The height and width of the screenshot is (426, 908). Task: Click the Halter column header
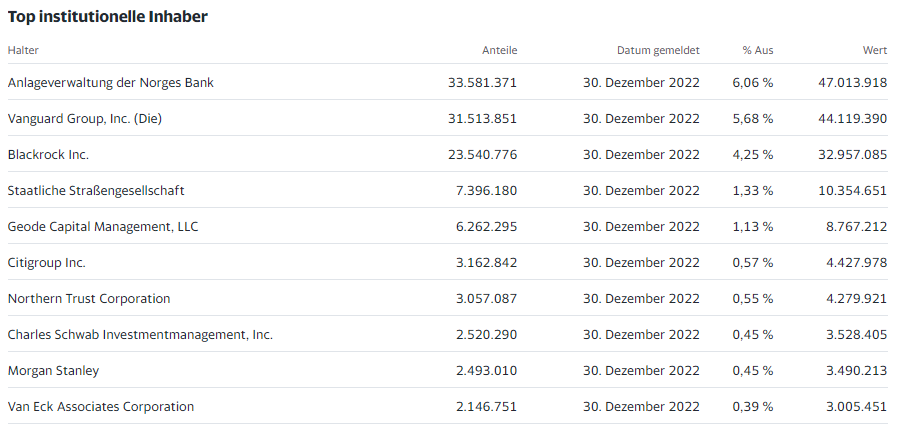[x=23, y=50]
